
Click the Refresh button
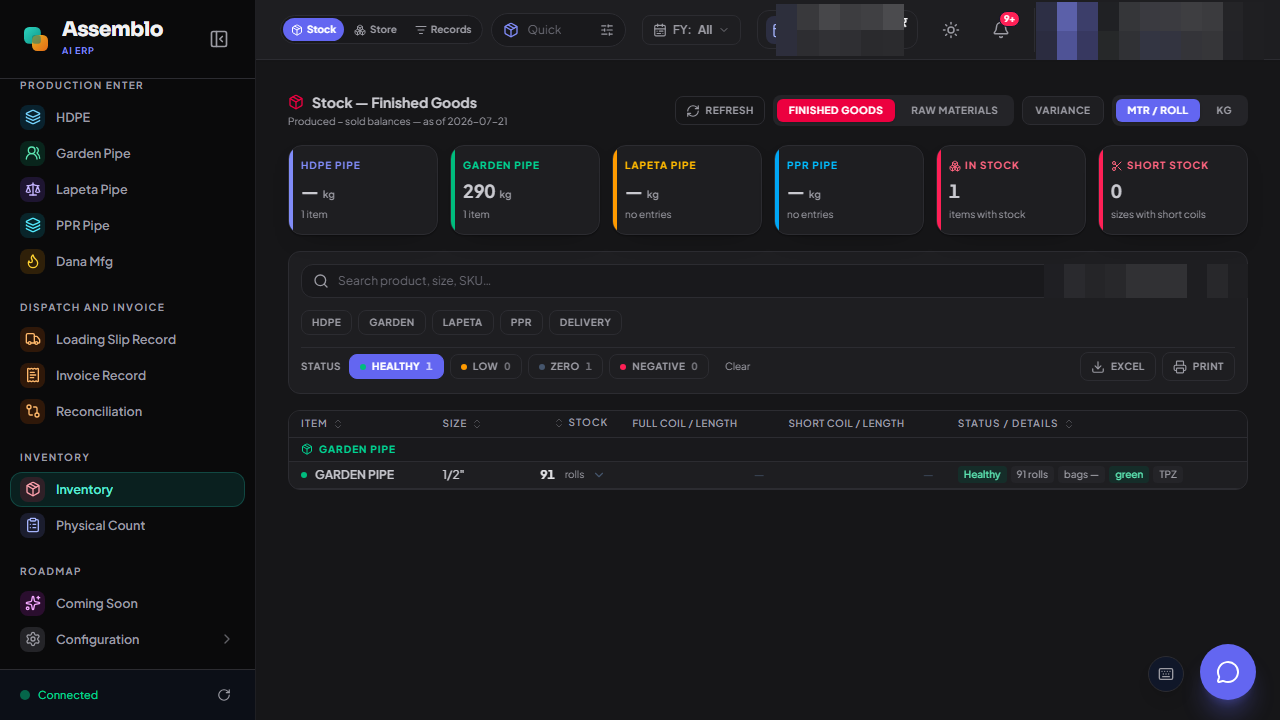coord(720,110)
